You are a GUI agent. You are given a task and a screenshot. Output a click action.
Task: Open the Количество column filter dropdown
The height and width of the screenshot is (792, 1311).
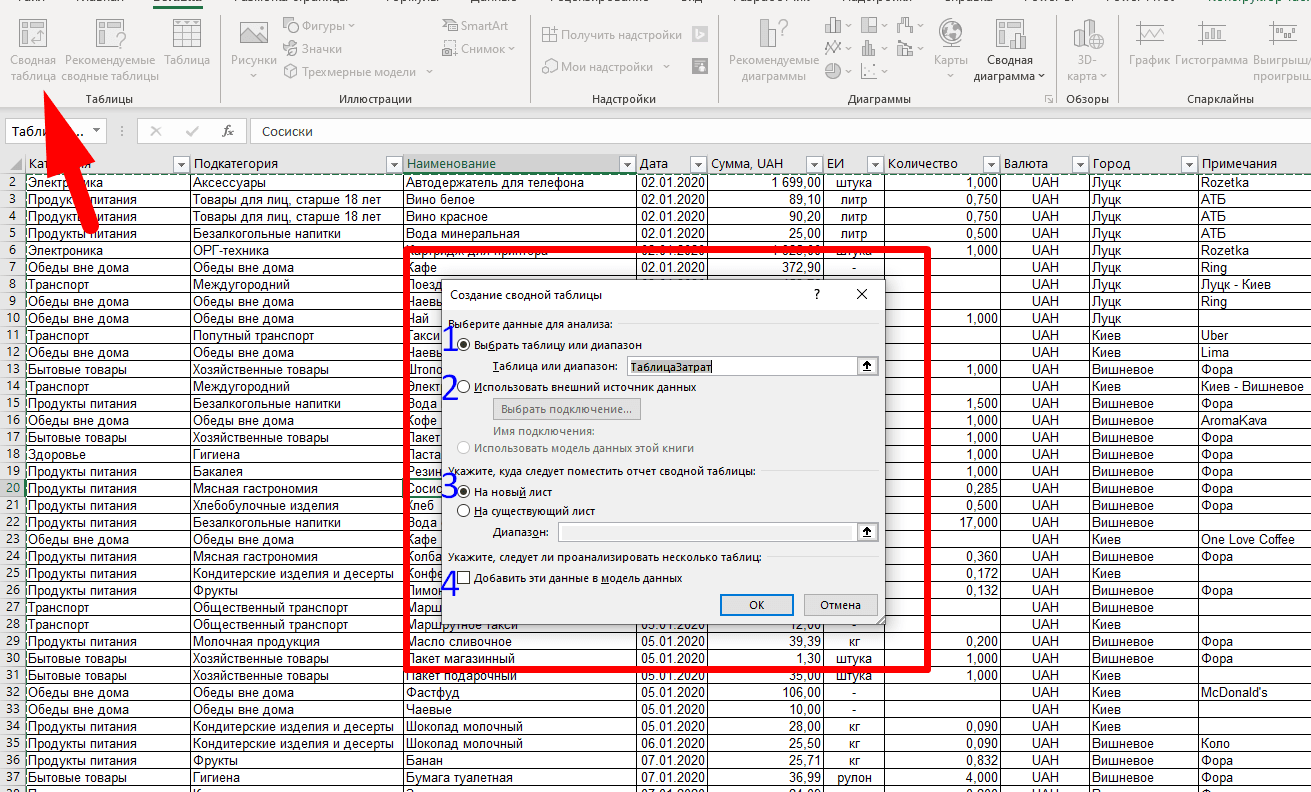pos(991,164)
